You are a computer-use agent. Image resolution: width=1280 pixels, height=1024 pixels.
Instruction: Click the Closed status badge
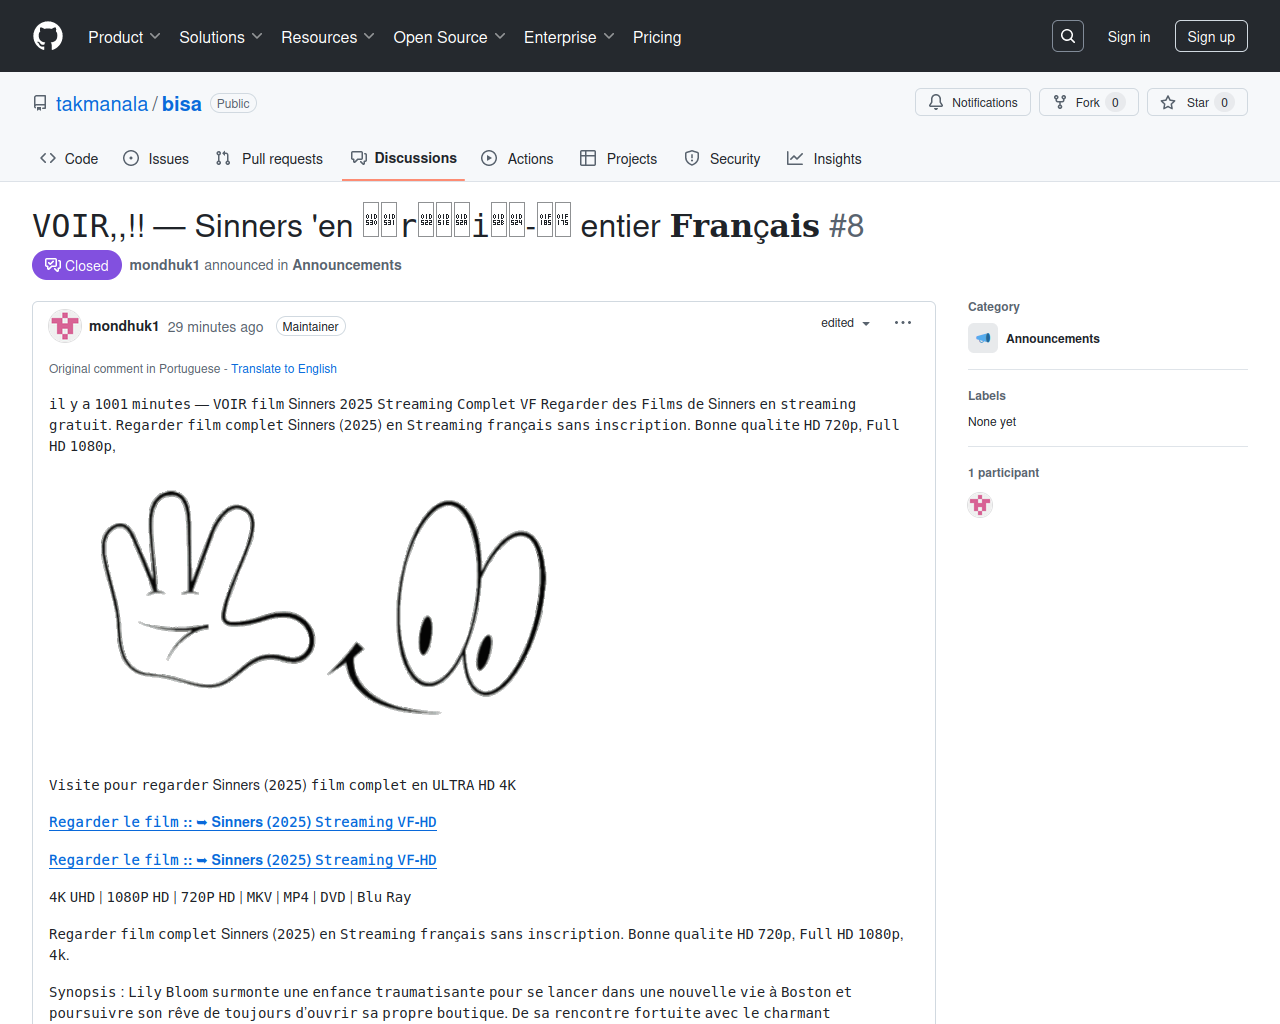(77, 265)
